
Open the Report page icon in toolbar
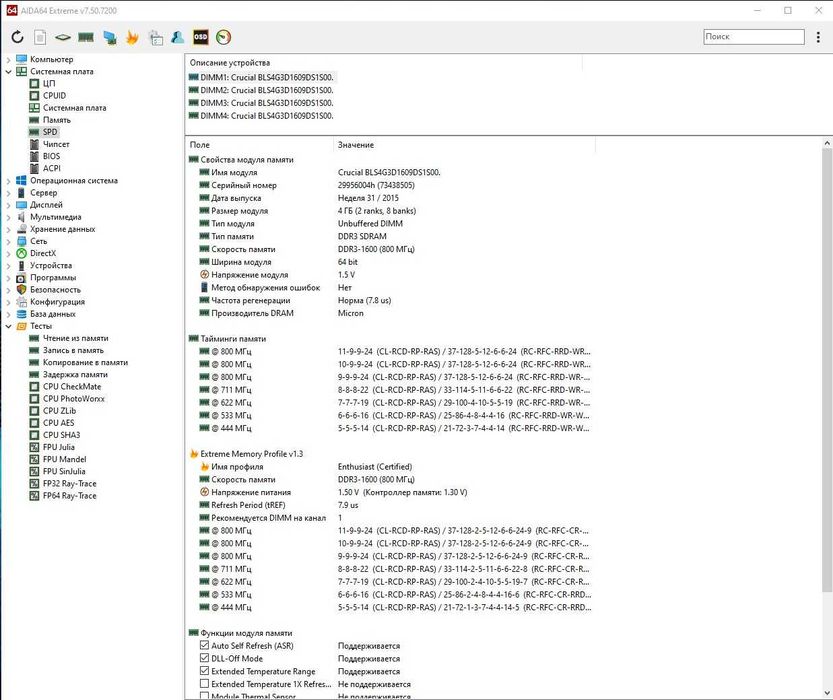[40, 37]
